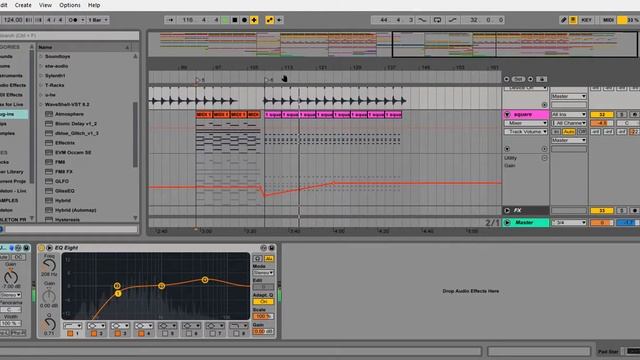The width and height of the screenshot is (640, 360).
Task: Open the Track Volume automation dropdown
Action: click(526, 131)
